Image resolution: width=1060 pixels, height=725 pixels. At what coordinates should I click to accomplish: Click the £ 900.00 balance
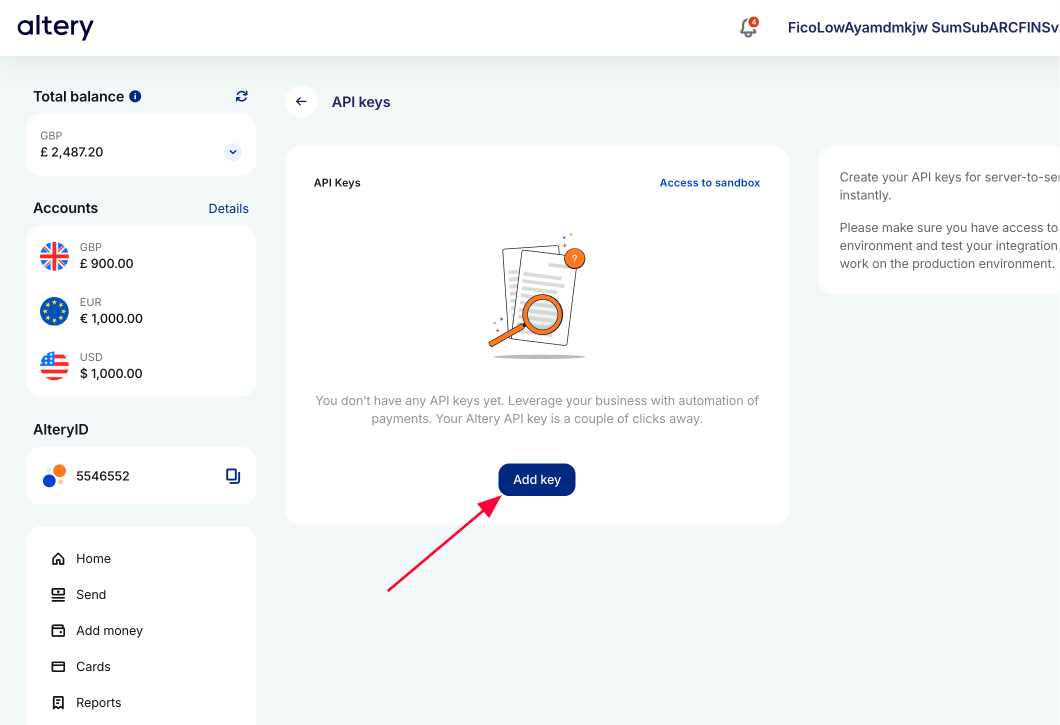pos(107,264)
